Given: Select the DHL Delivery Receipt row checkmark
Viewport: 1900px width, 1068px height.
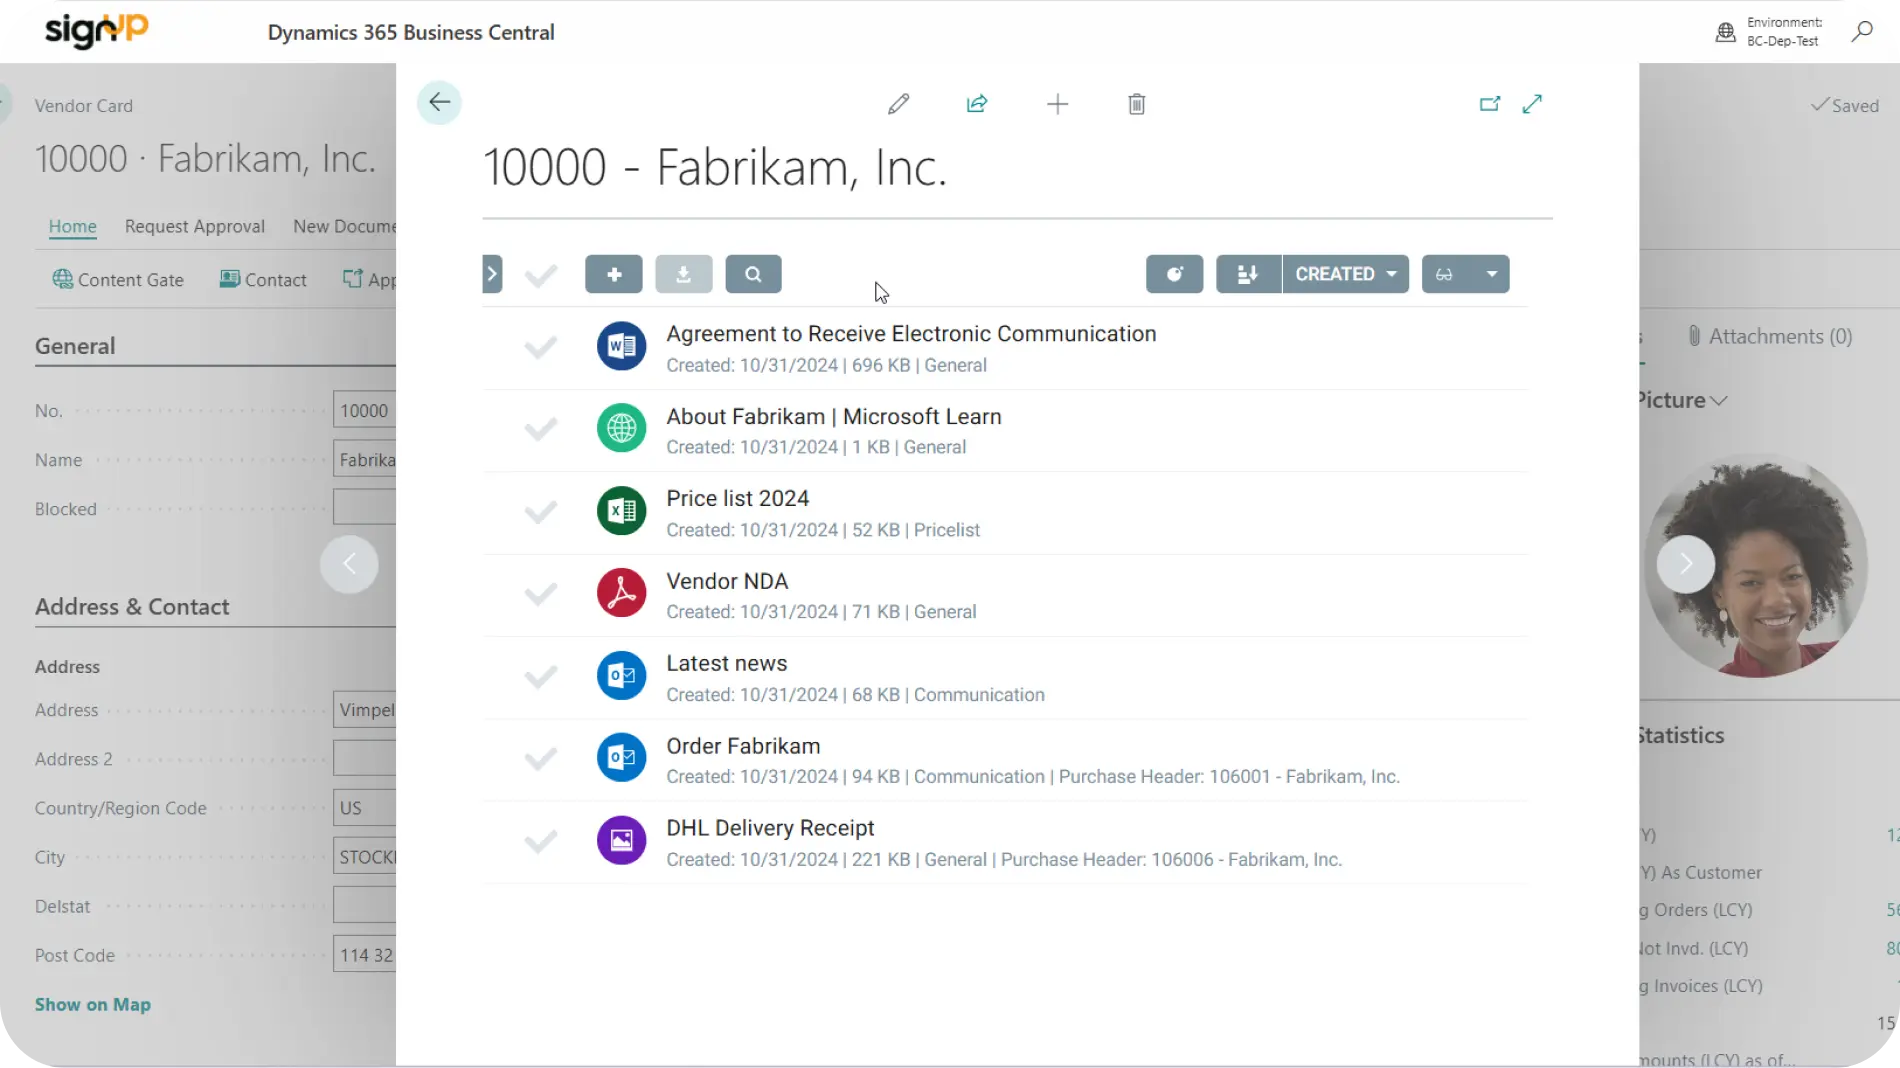Looking at the screenshot, I should 540,841.
